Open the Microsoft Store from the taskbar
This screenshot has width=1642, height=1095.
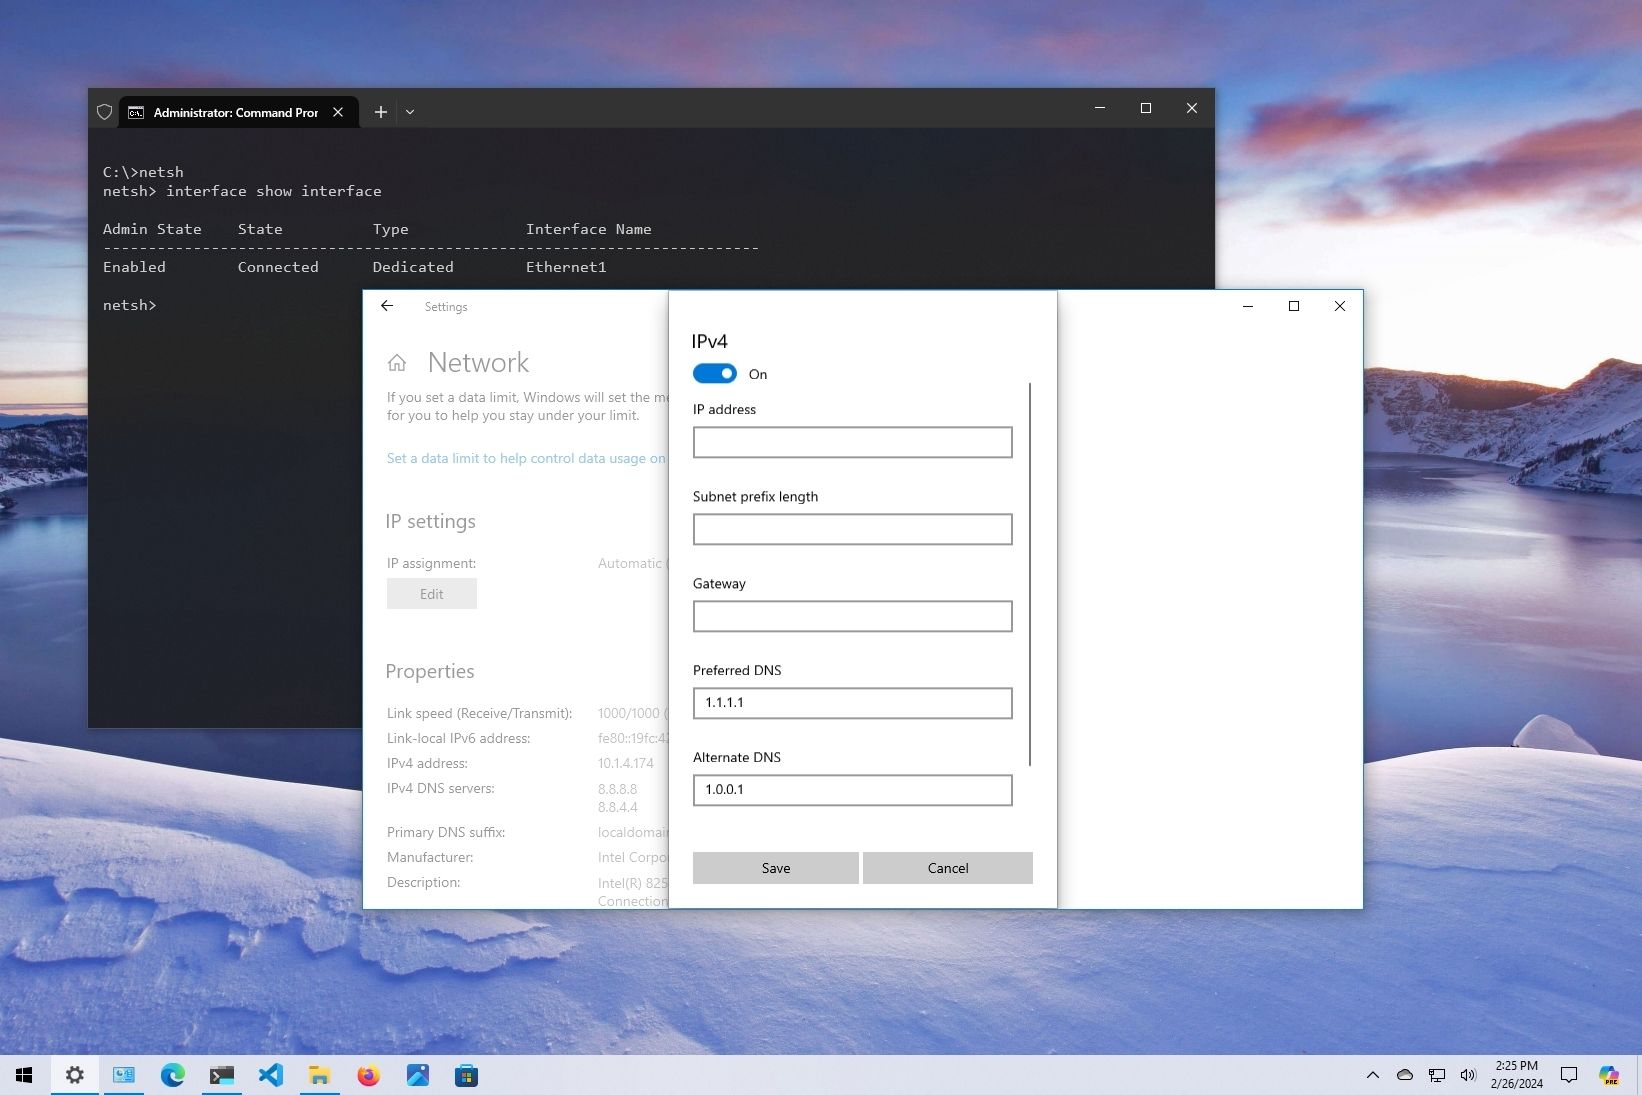point(466,1075)
